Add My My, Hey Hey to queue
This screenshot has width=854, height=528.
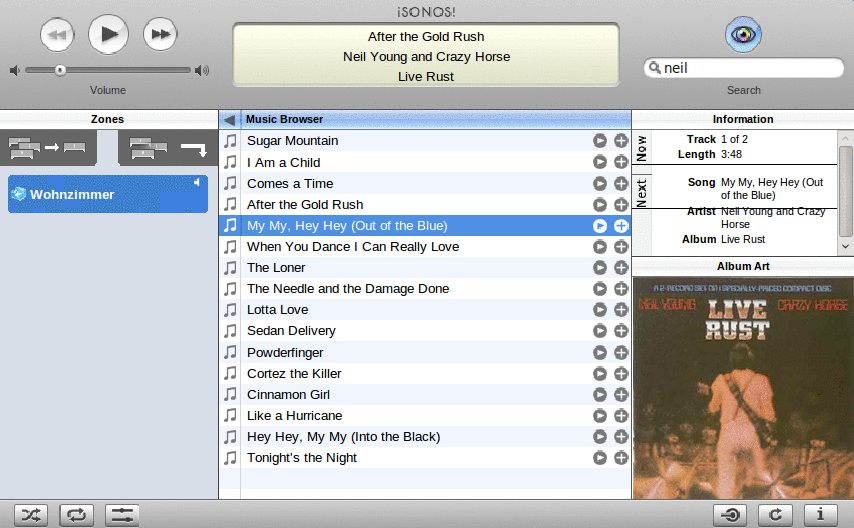point(621,226)
